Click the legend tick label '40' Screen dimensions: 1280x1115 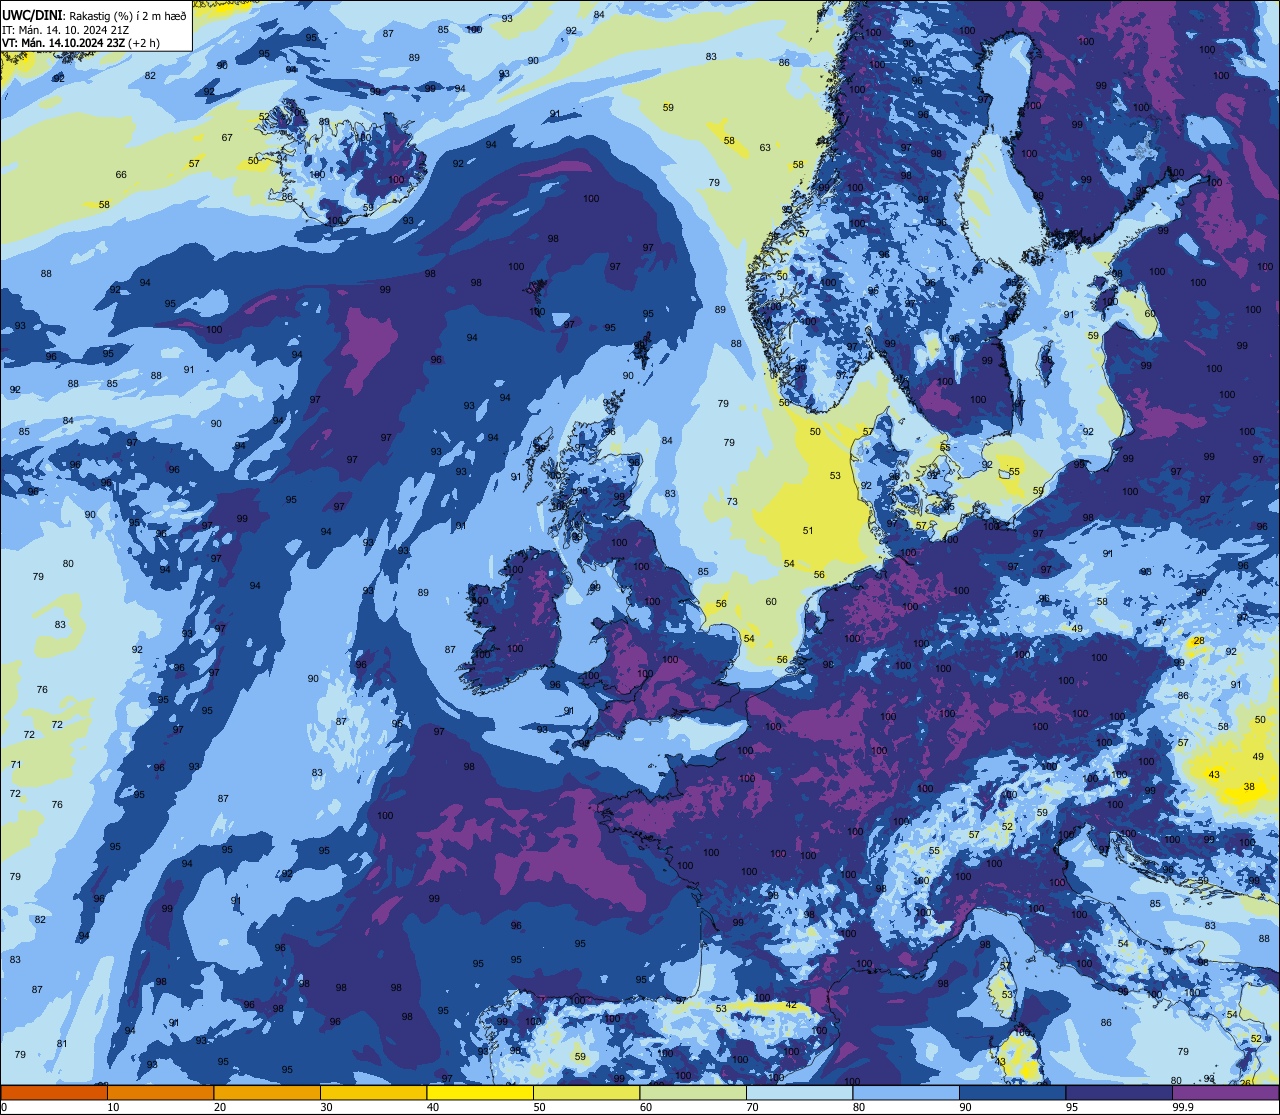[x=433, y=1107]
